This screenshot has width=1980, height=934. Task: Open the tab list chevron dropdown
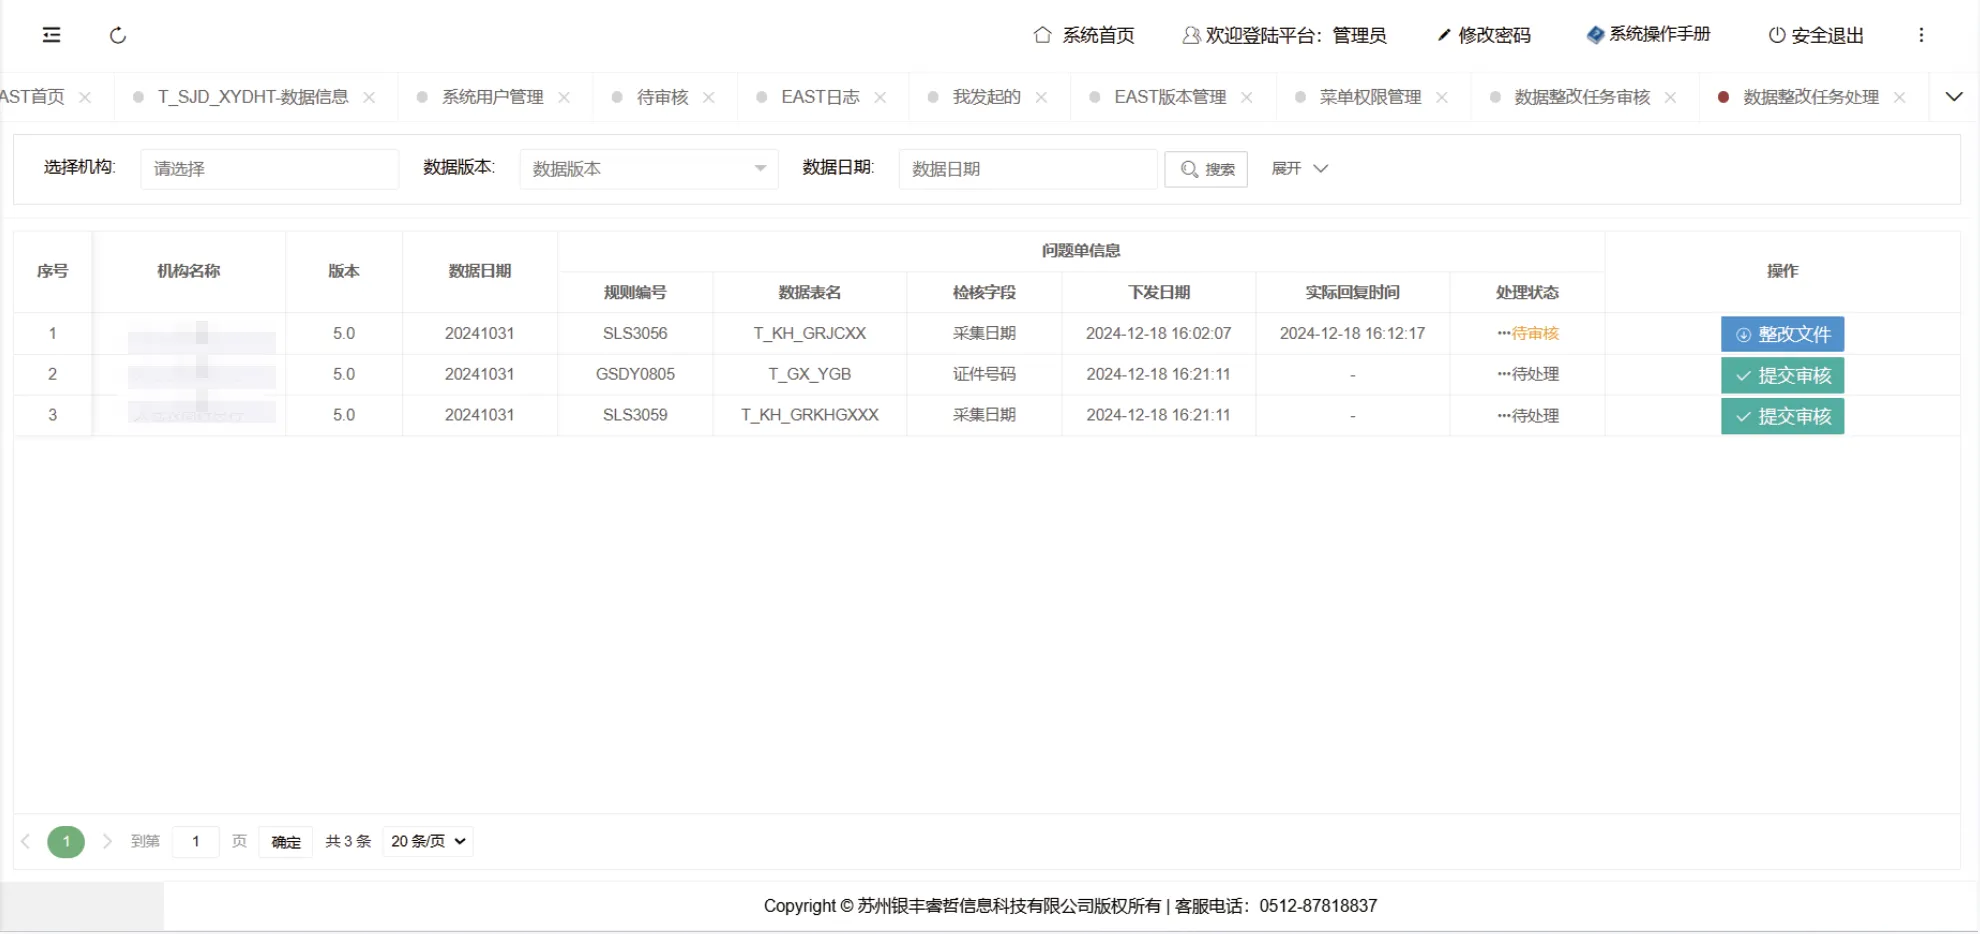(x=1953, y=97)
